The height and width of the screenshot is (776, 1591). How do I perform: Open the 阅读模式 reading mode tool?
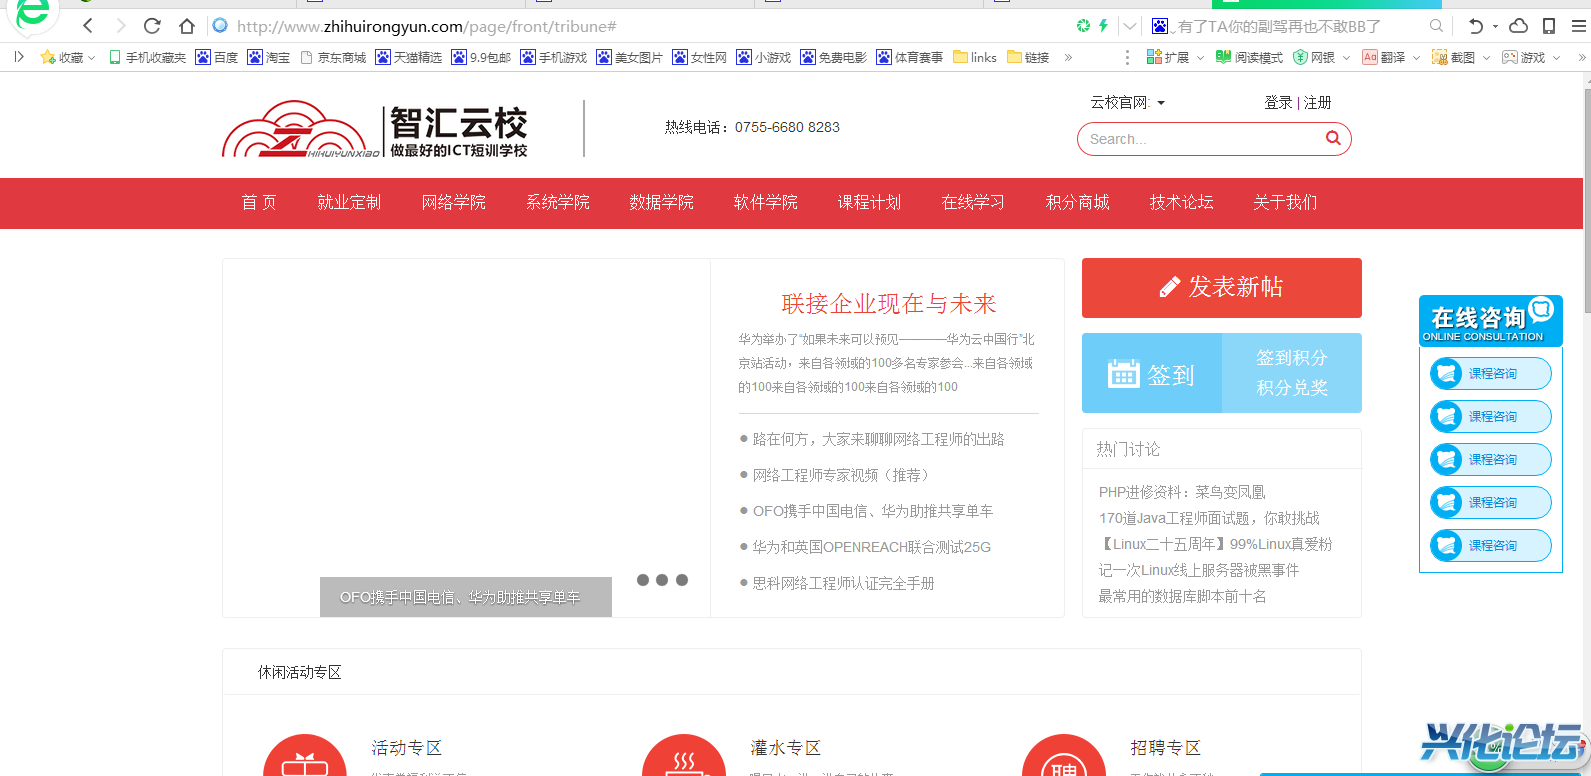point(1249,58)
